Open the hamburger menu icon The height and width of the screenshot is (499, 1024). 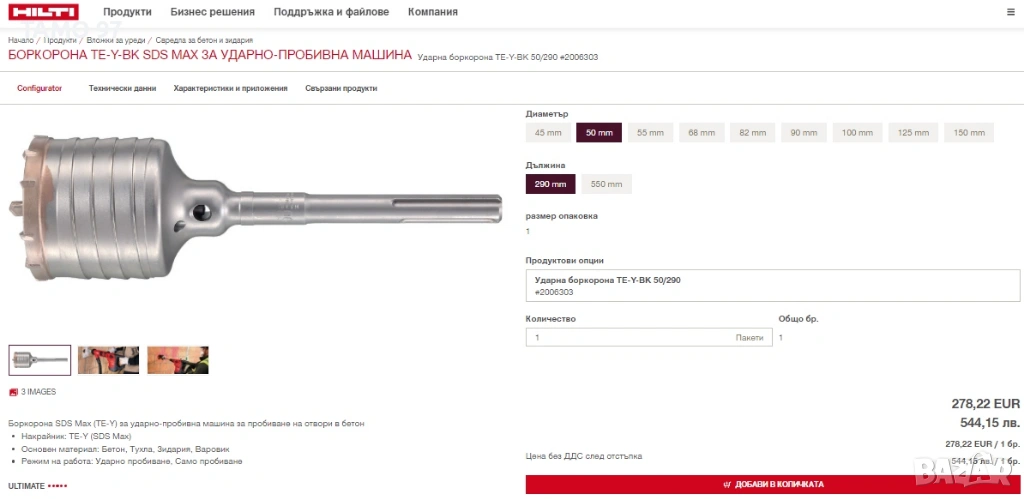1011,12
